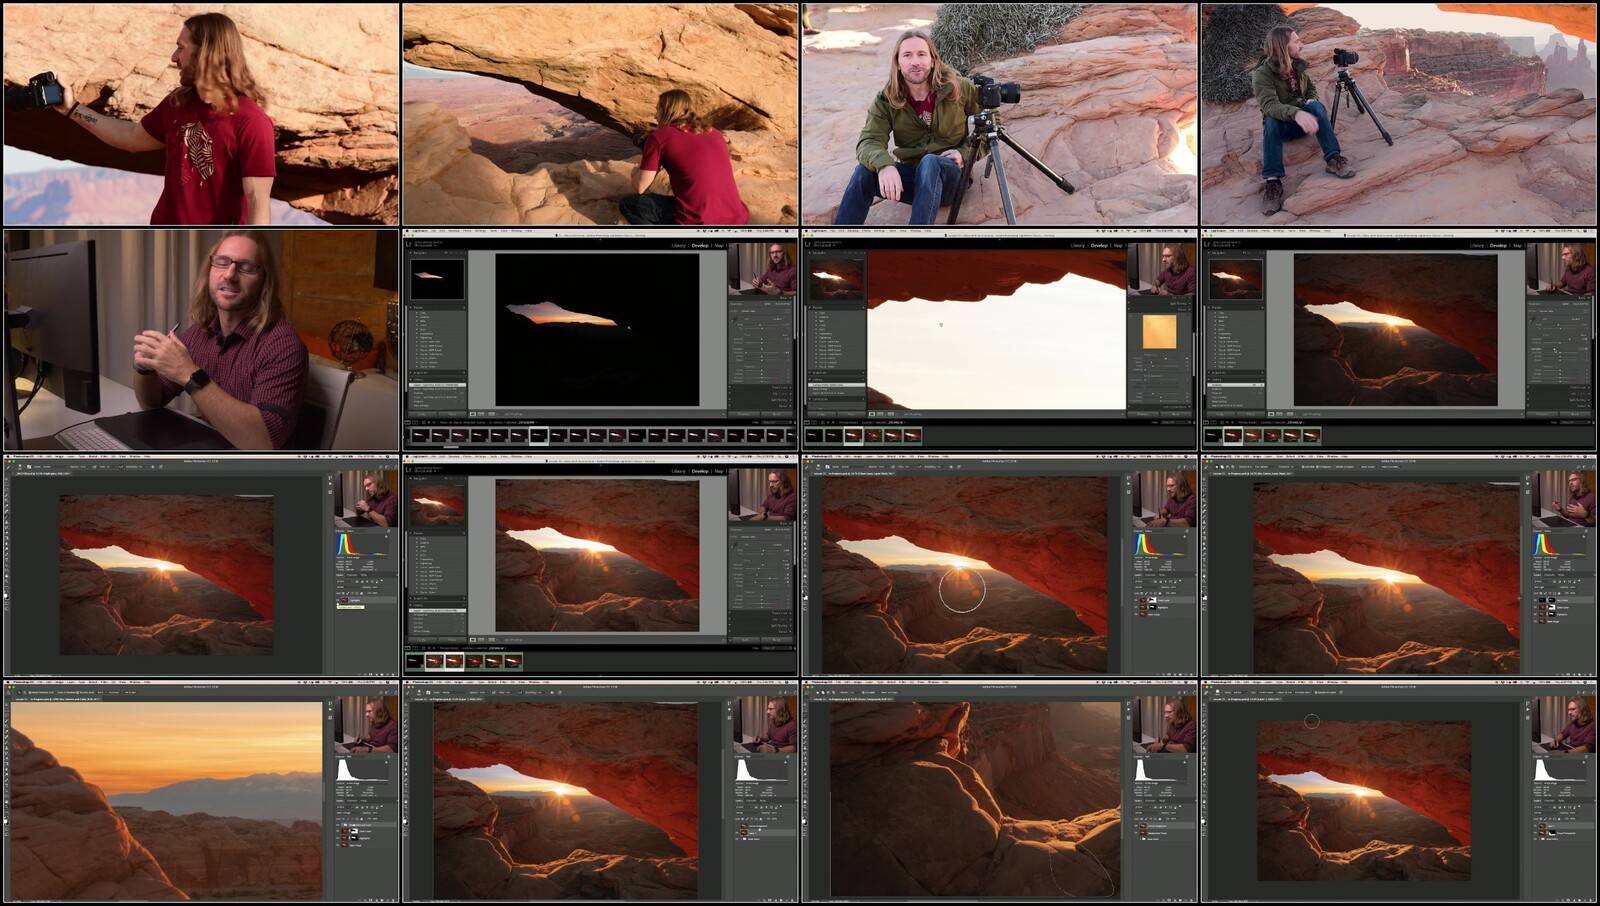Screen dimensions: 1600x906
Task: Hide top layer via eye in four-layer frame
Action: pos(1537,600)
